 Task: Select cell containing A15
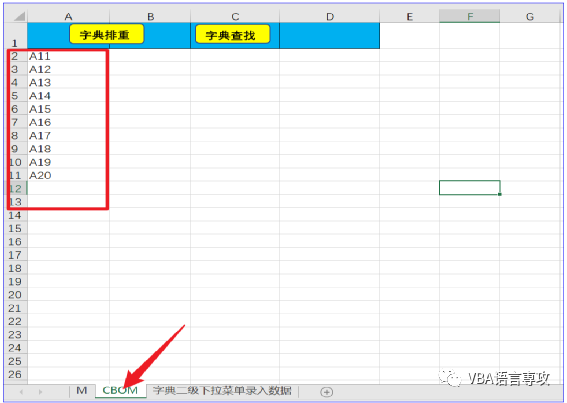pyautogui.click(x=68, y=109)
